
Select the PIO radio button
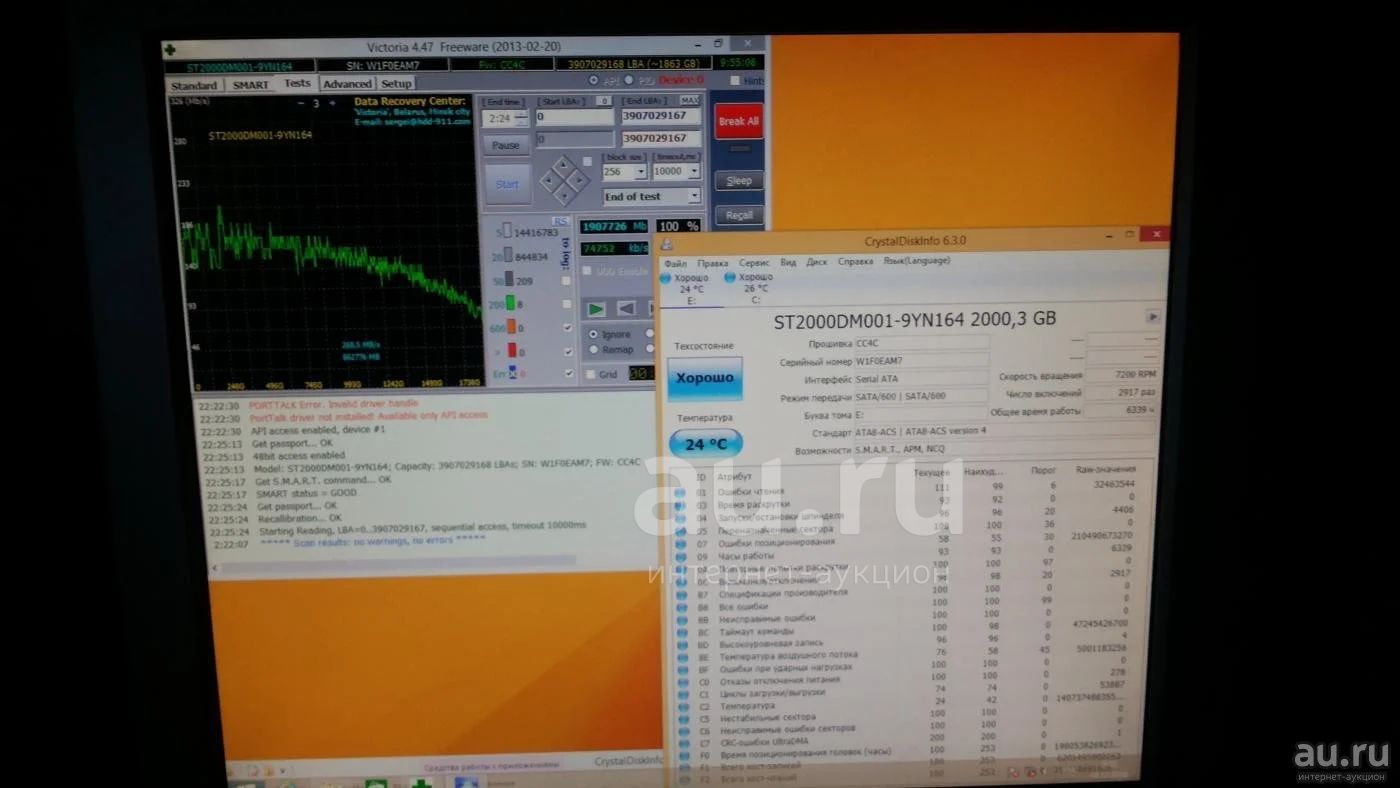(x=629, y=80)
